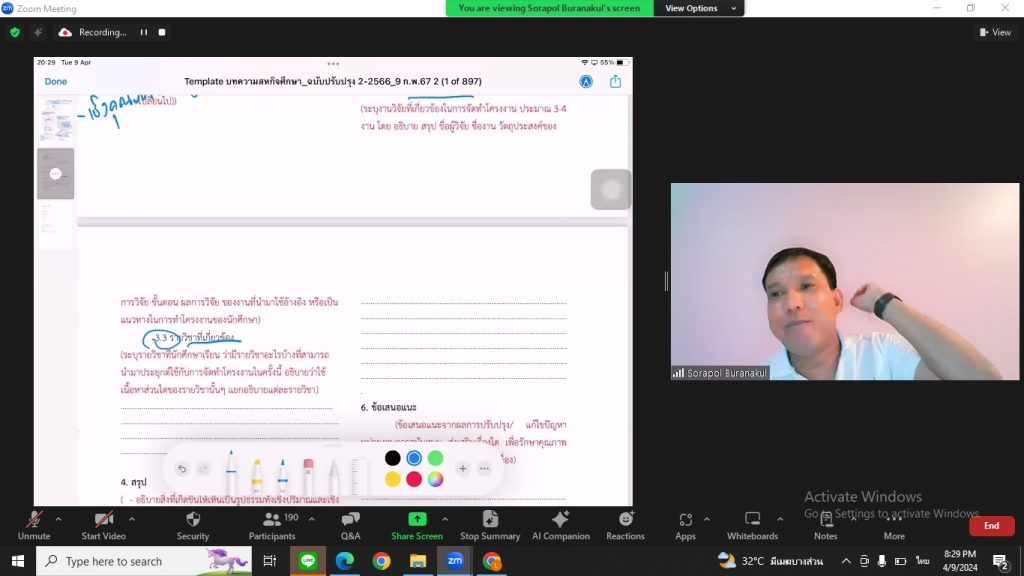Open the Participants panel
This screenshot has width=1024, height=576.
point(272,526)
